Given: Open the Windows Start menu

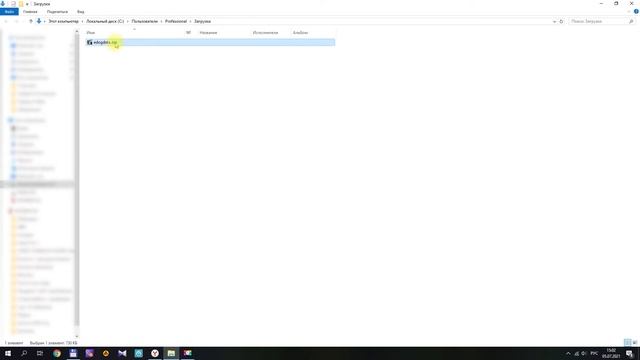Looking at the screenshot, I should tap(8, 353).
